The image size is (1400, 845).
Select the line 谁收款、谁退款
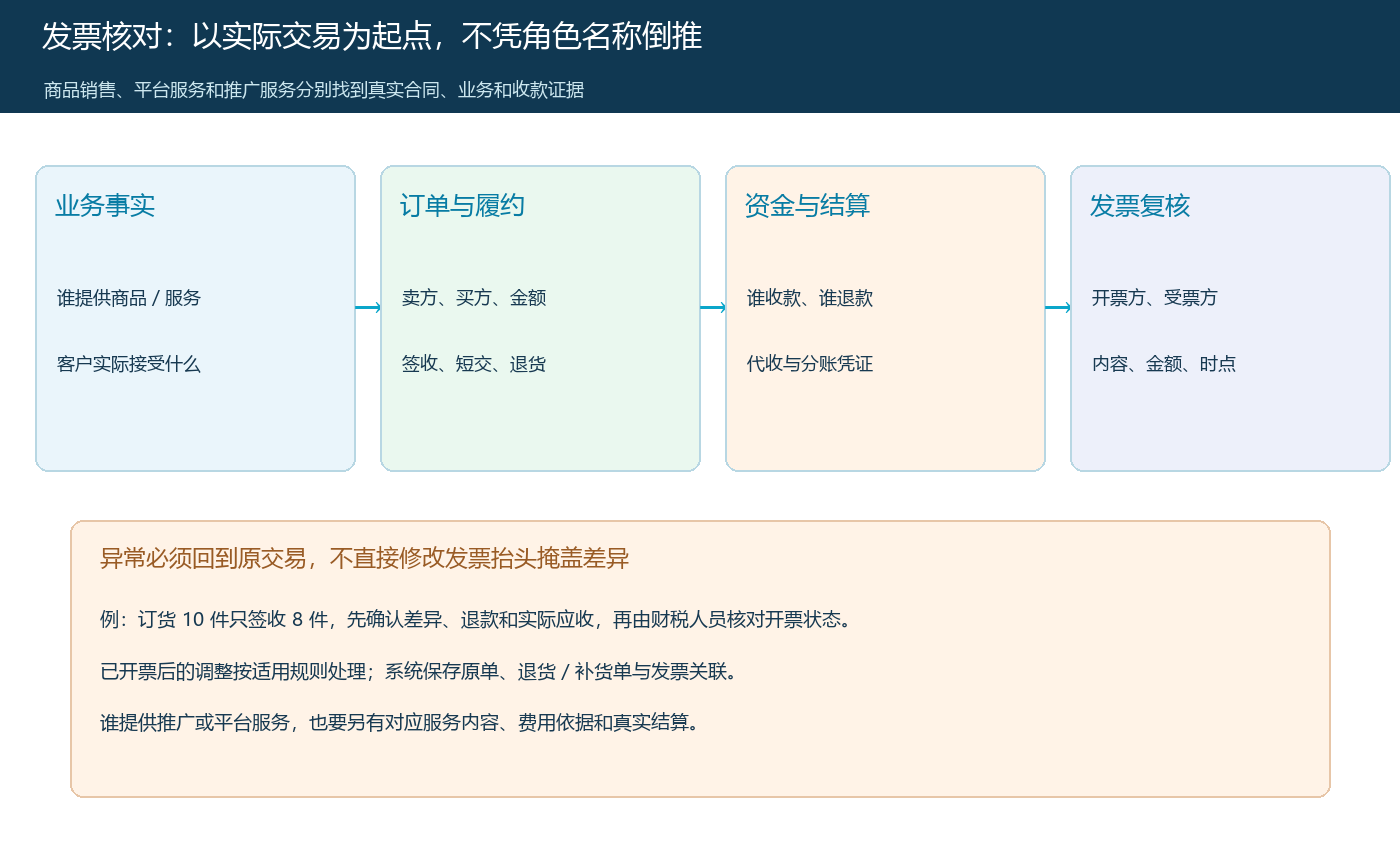click(810, 298)
